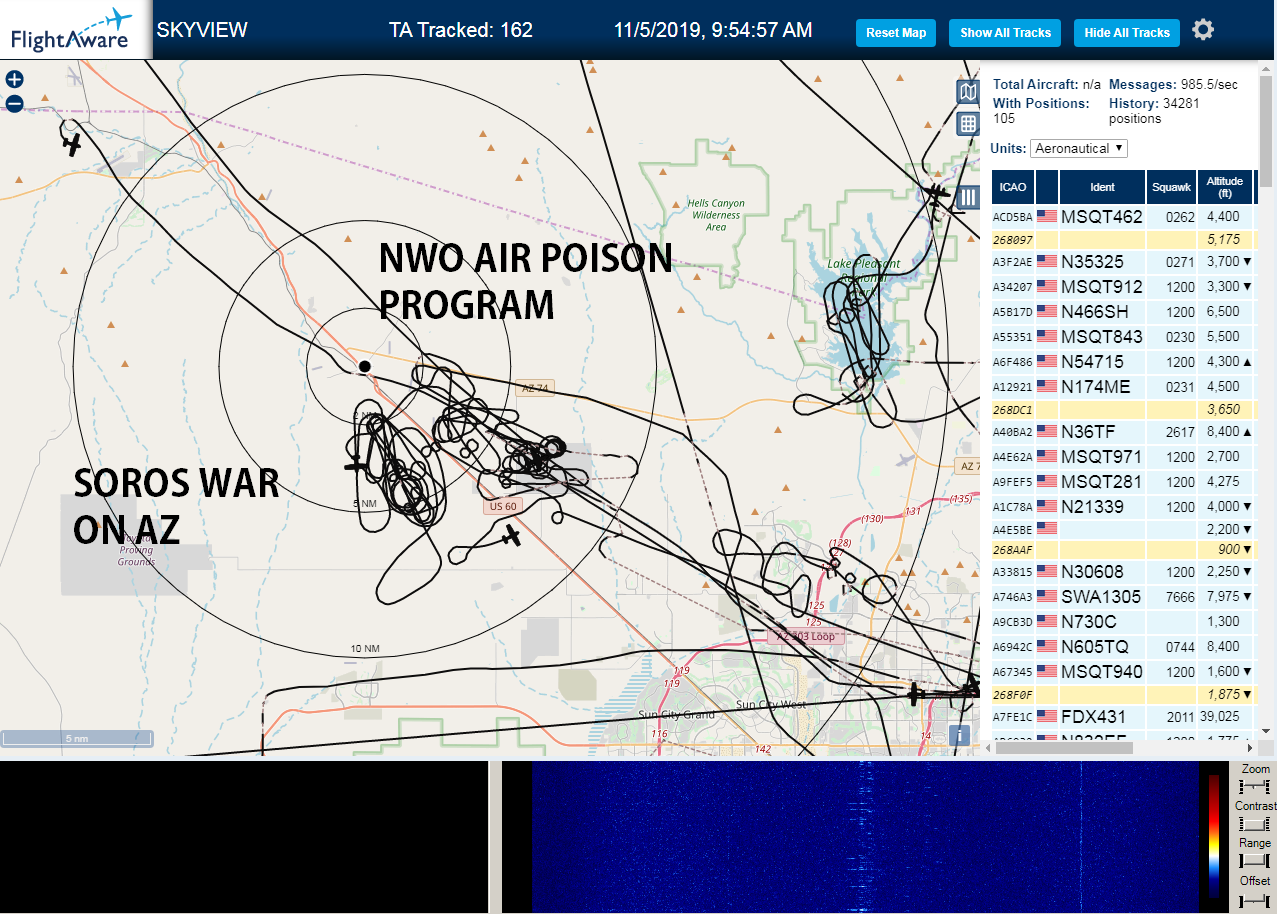Select the MSQT971 aircraft row

click(x=1124, y=457)
